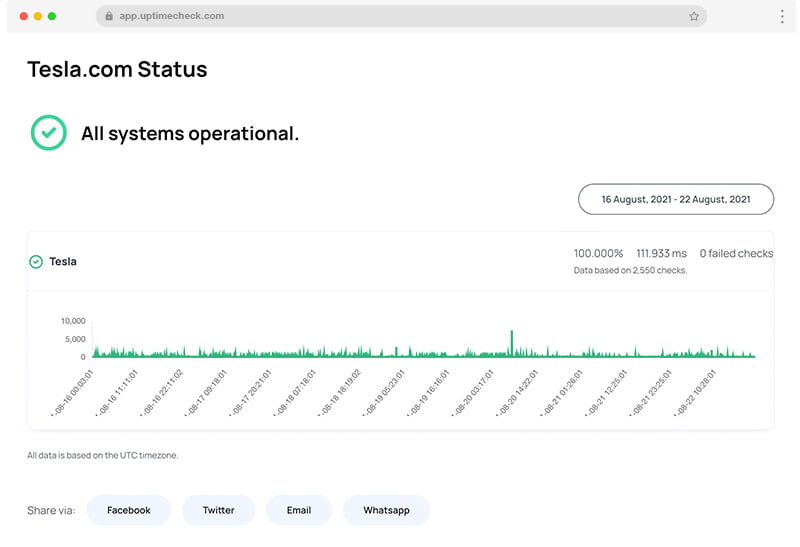Click the 08-21 12:25:01 x-axis label

607,393
